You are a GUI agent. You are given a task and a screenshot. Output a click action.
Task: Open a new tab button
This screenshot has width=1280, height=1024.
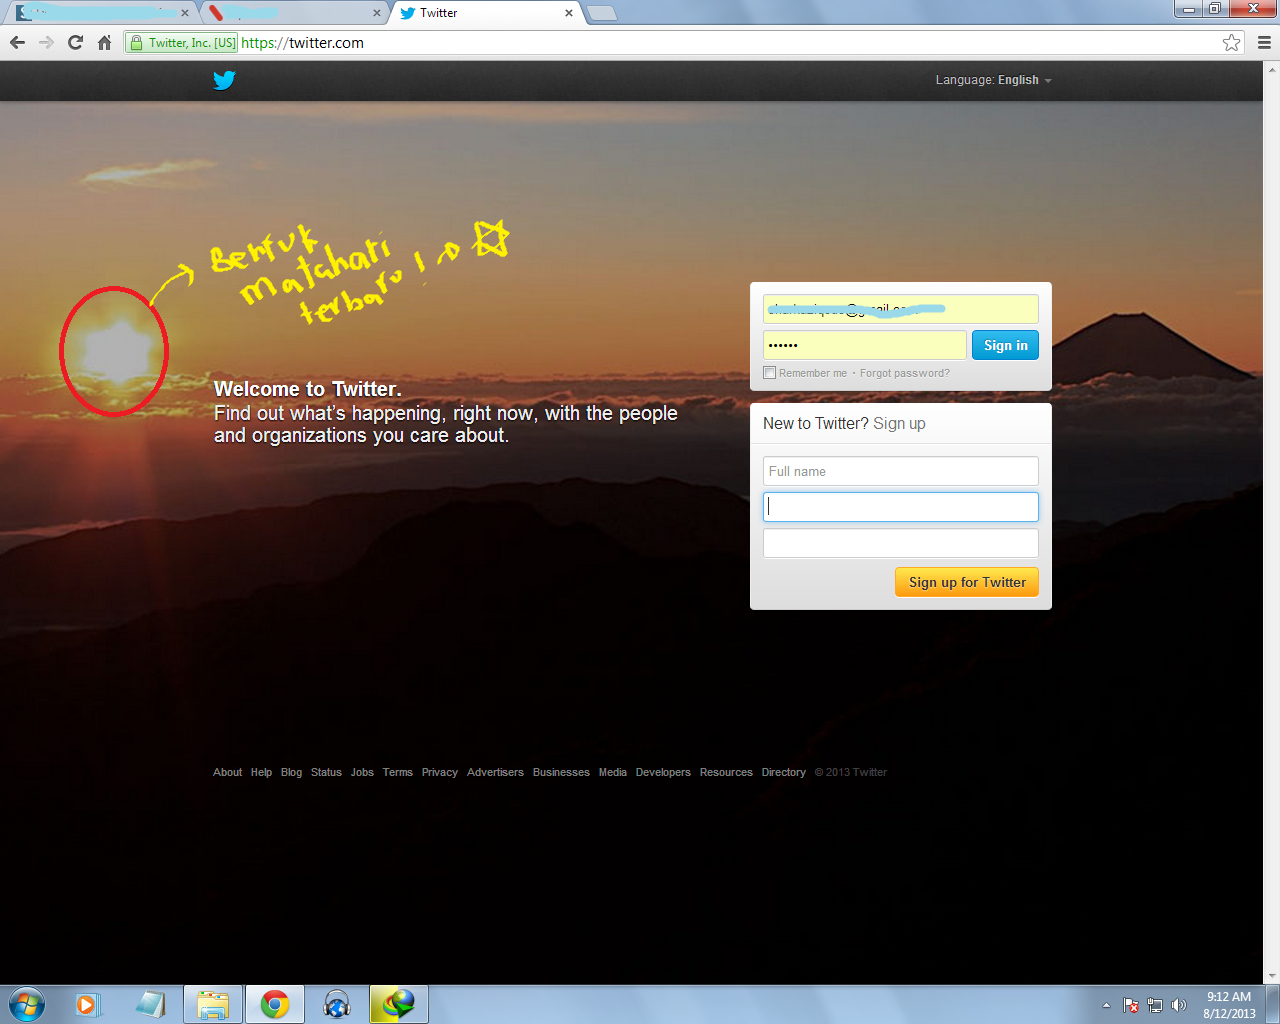tap(602, 13)
